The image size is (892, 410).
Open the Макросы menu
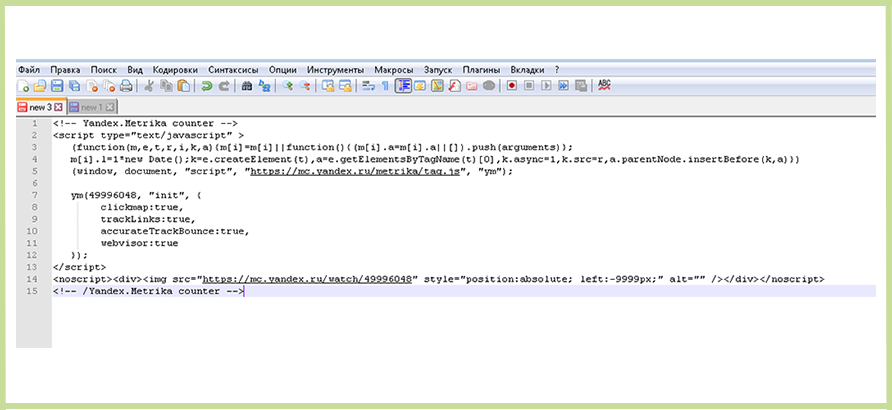tap(394, 70)
